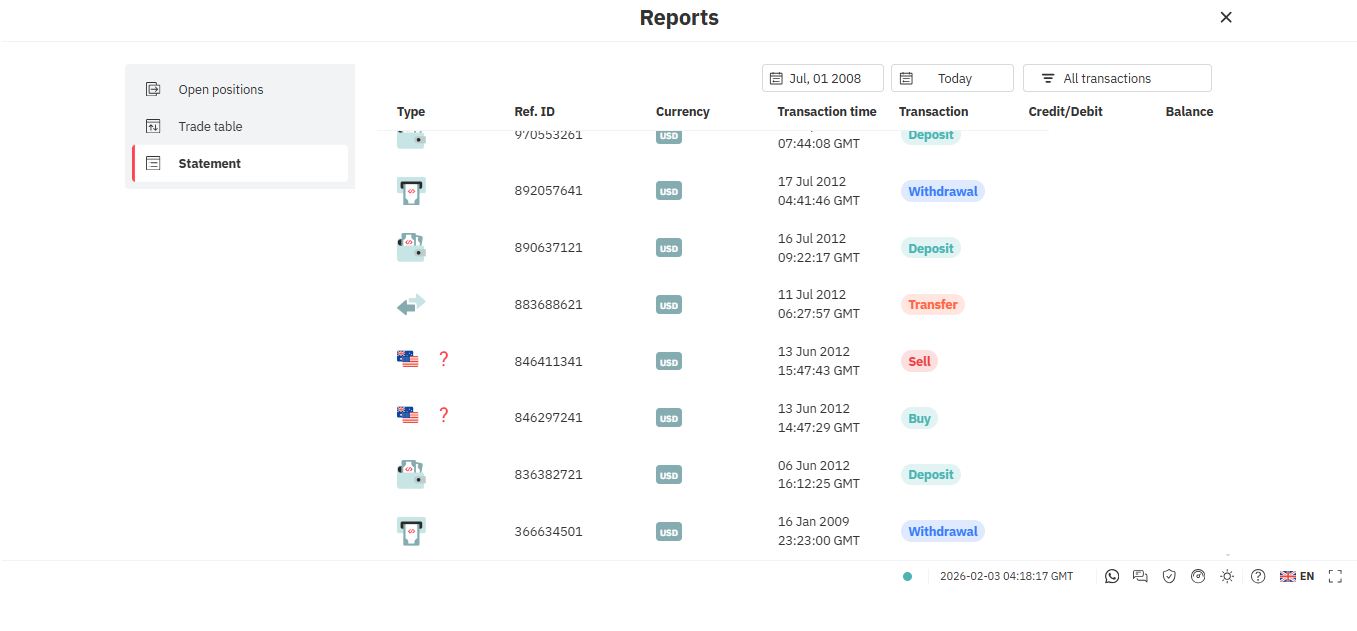This screenshot has width=1357, height=631.
Task: Click the Trade table sidebar icon
Action: 153,126
